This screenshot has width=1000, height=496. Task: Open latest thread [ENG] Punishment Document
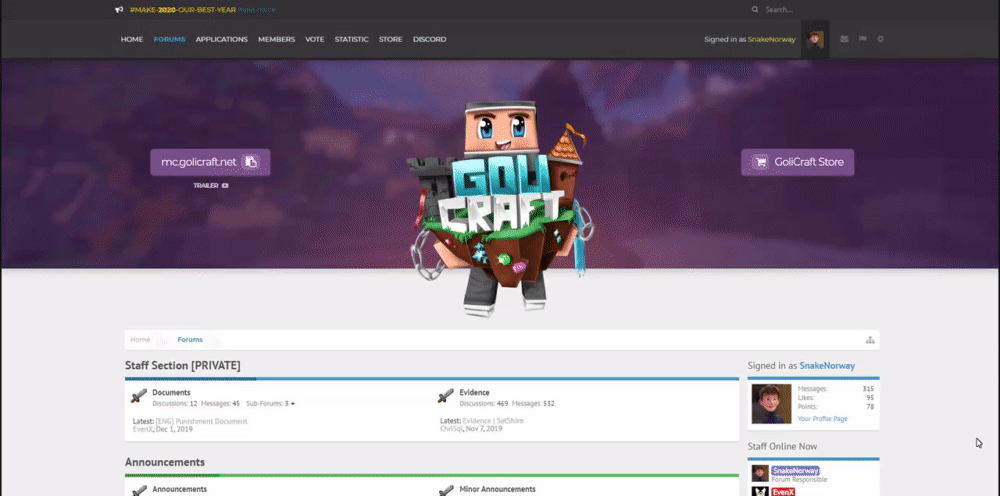[202, 421]
